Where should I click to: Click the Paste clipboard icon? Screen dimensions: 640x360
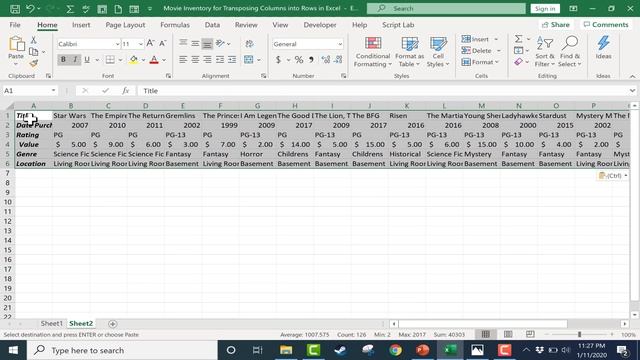[16, 43]
